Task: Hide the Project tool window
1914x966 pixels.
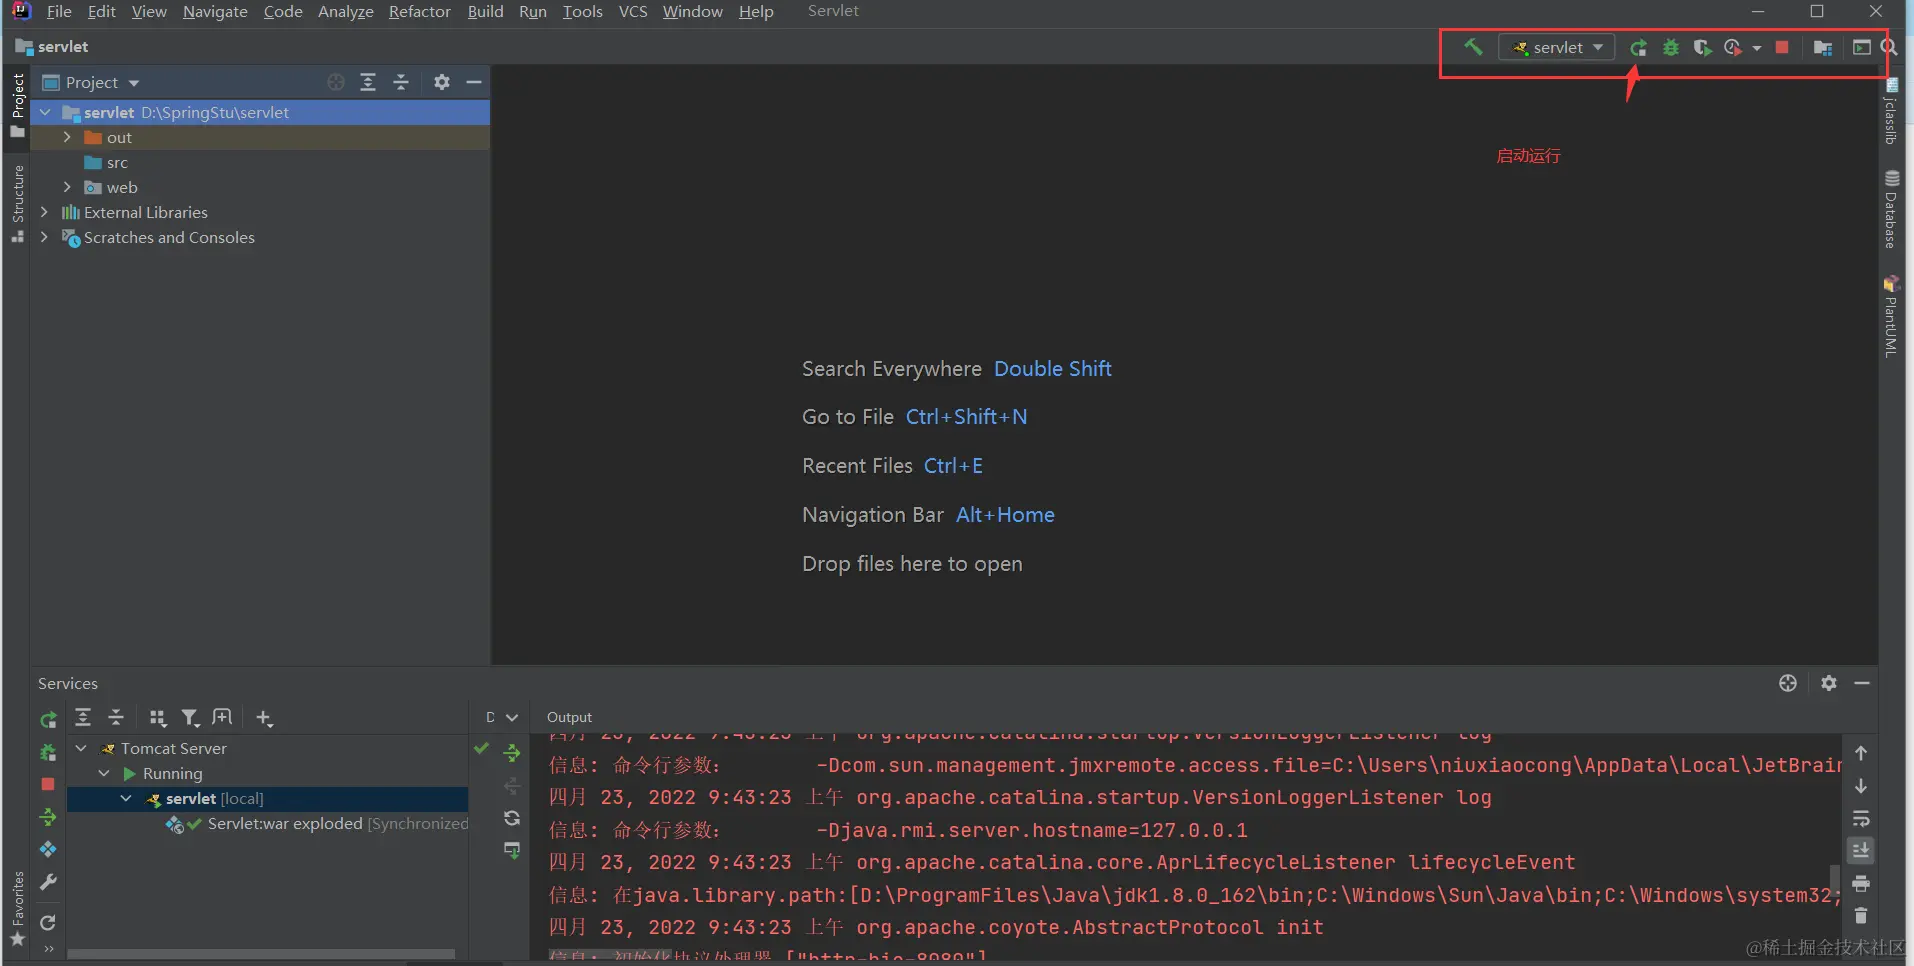Action: coord(474,82)
